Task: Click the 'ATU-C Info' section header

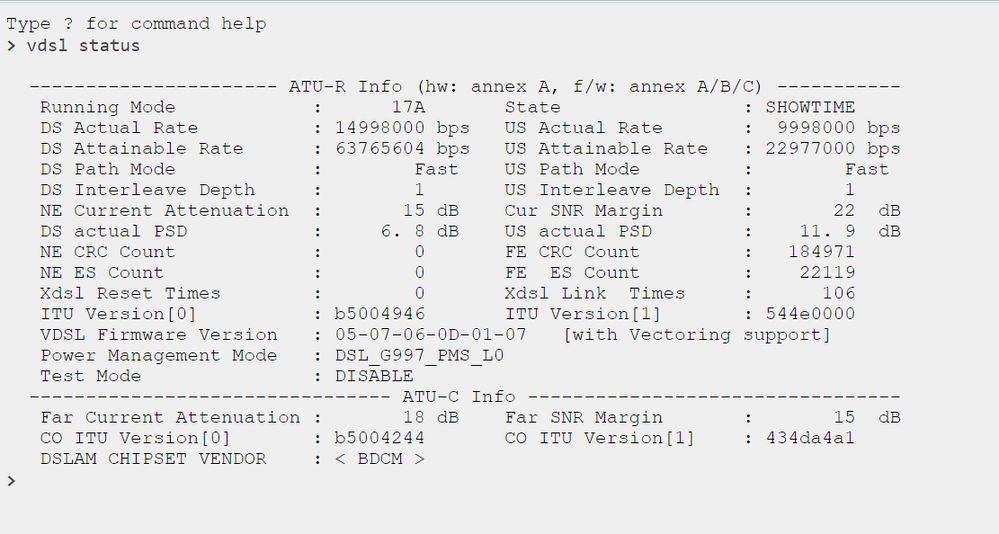Action: point(466,397)
